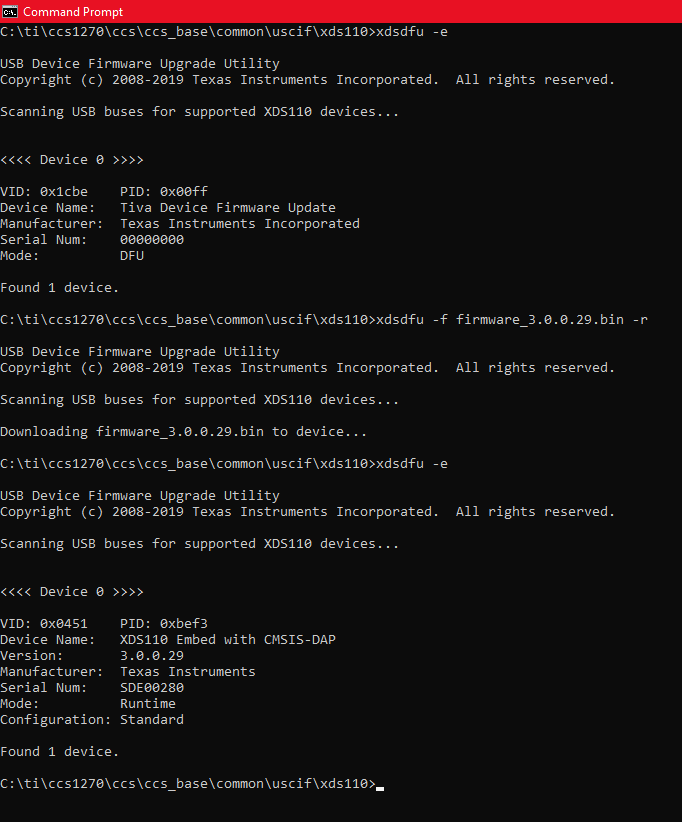The image size is (682, 822).
Task: Click the serial number 00000000
Action: click(x=152, y=240)
